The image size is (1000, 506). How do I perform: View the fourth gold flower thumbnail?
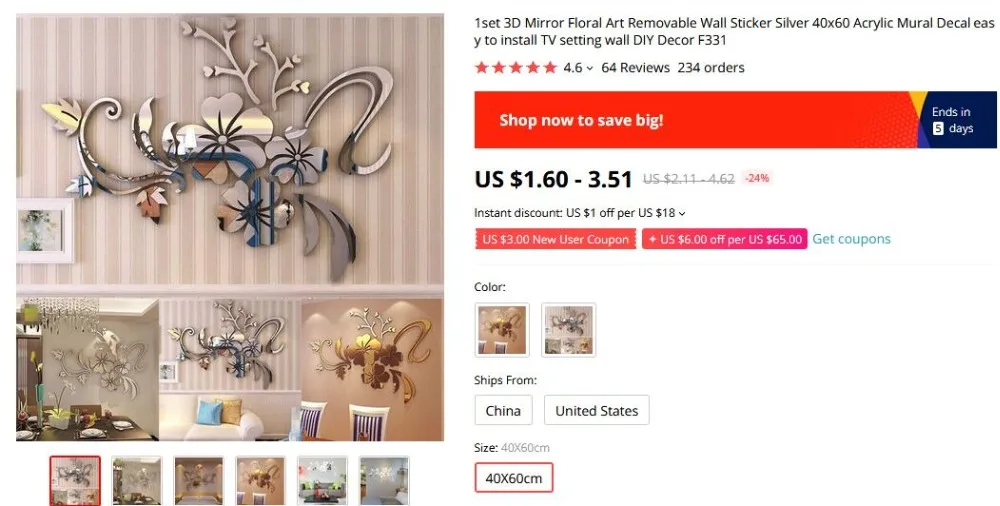pyautogui.click(x=260, y=481)
